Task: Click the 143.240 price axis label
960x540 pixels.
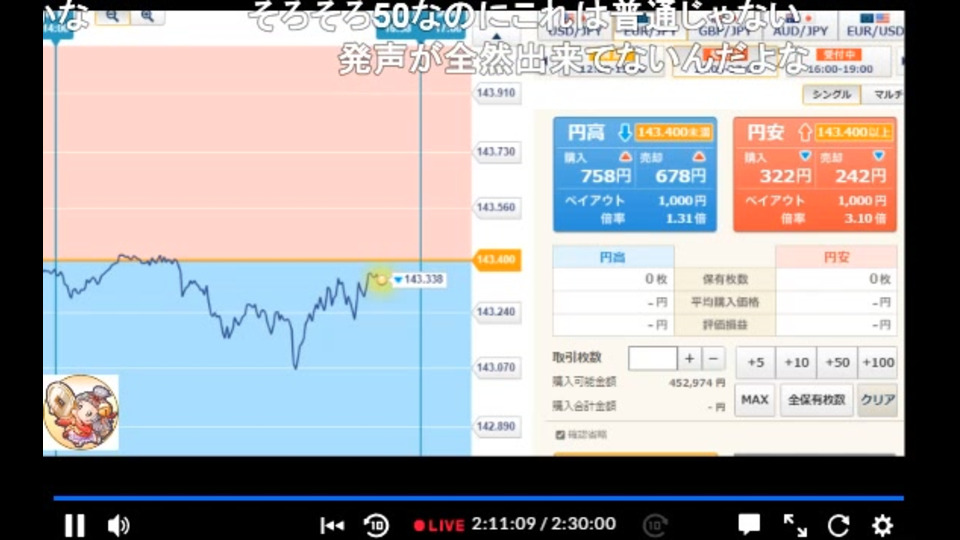Action: coord(497,312)
